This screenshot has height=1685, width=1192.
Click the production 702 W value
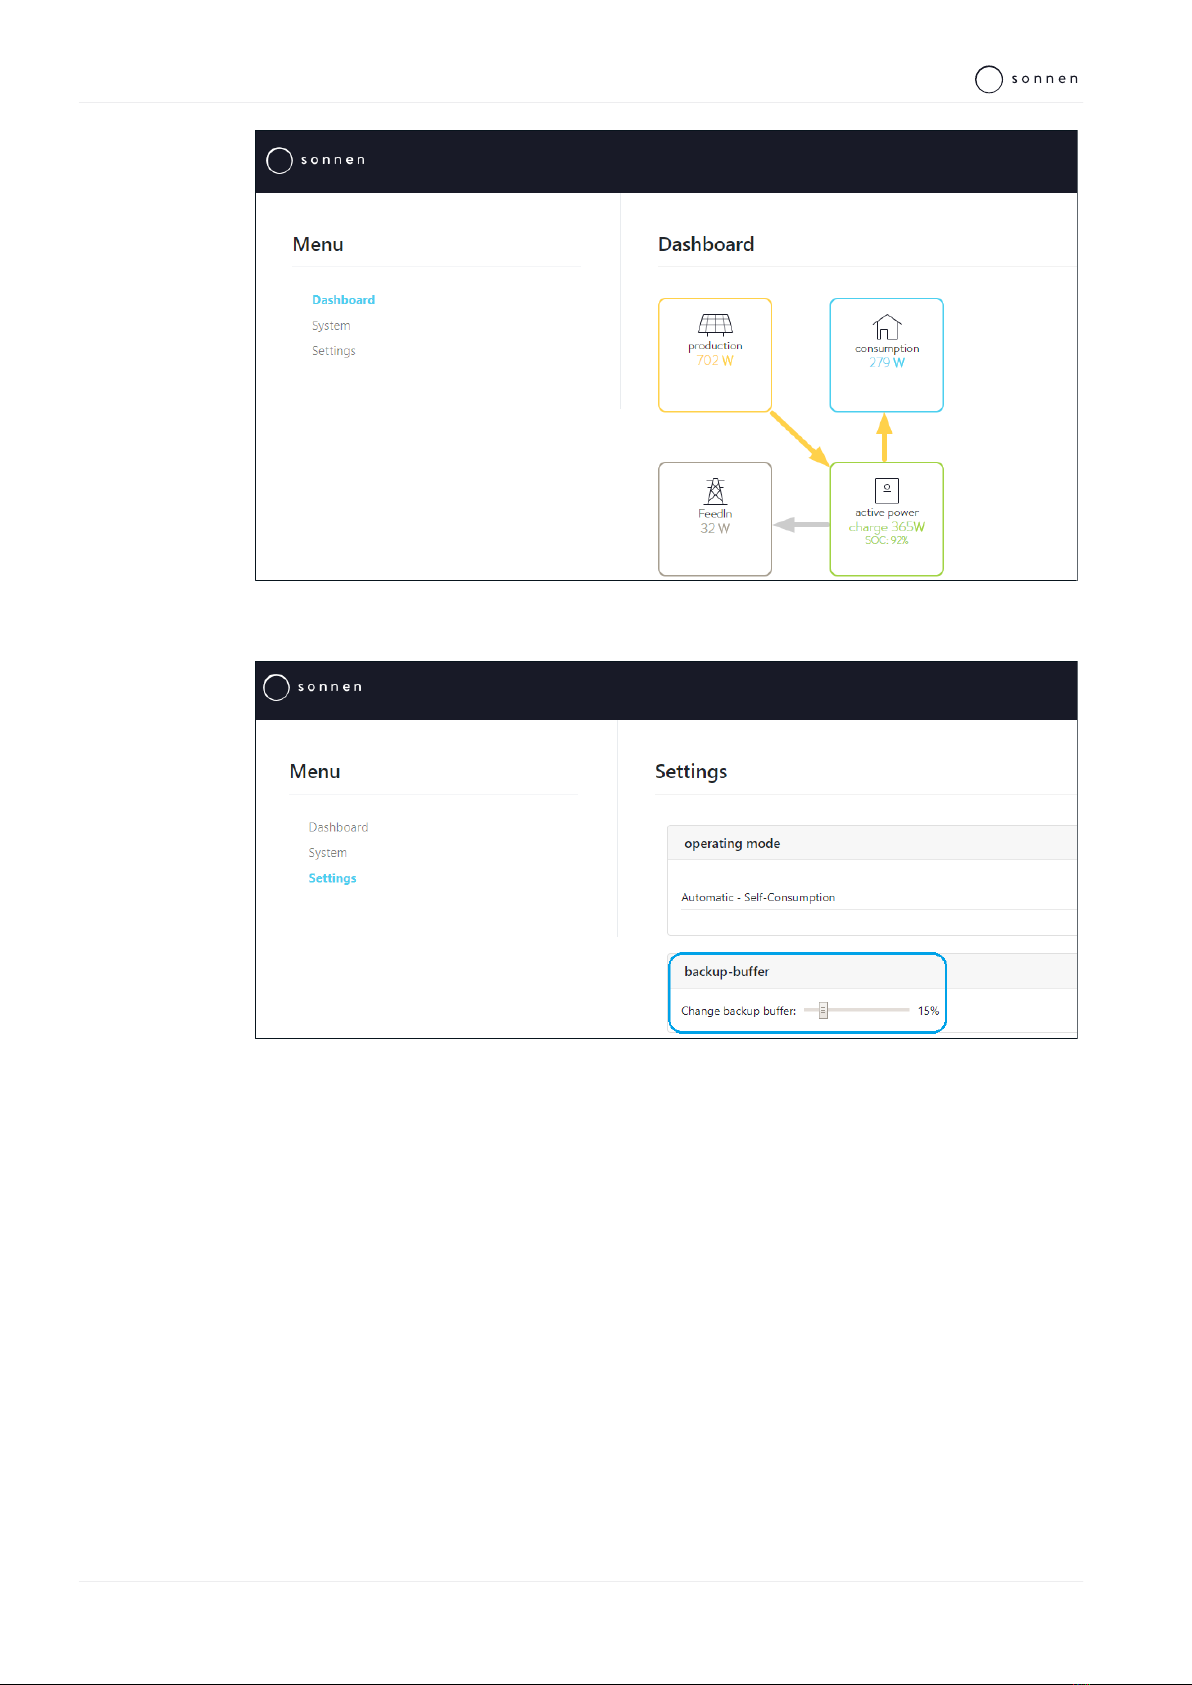click(x=715, y=360)
